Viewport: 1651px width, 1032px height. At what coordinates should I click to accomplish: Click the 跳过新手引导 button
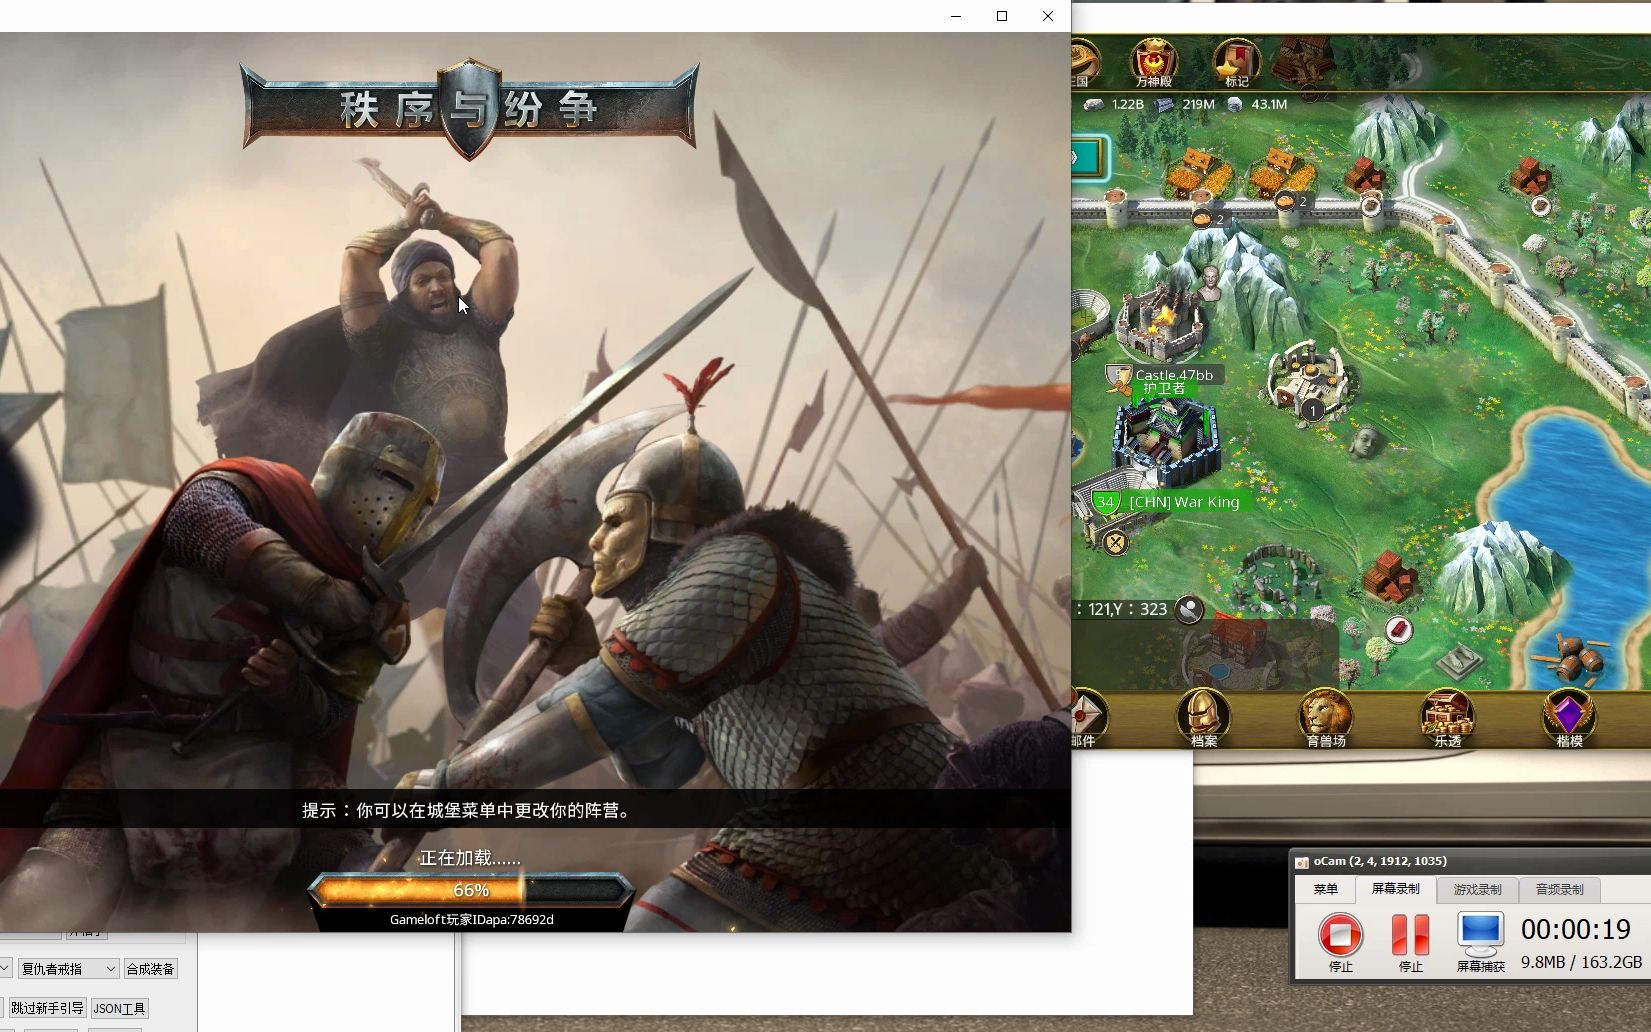pos(47,1008)
